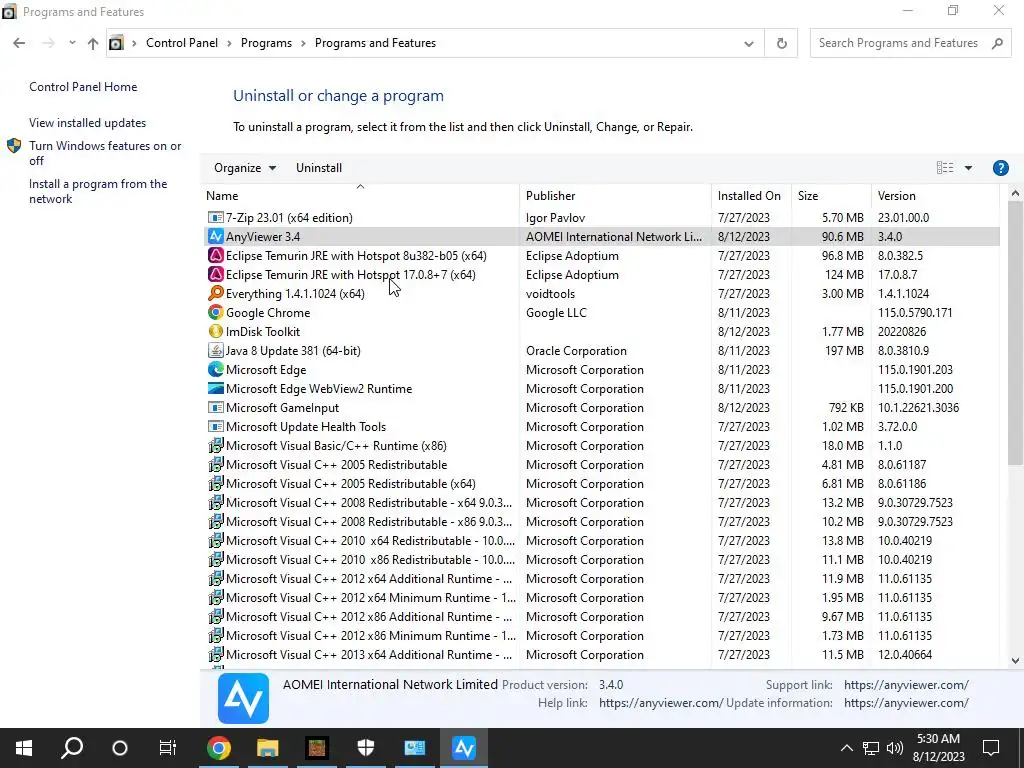Click the Uninstall button
1024x768 pixels.
319,168
